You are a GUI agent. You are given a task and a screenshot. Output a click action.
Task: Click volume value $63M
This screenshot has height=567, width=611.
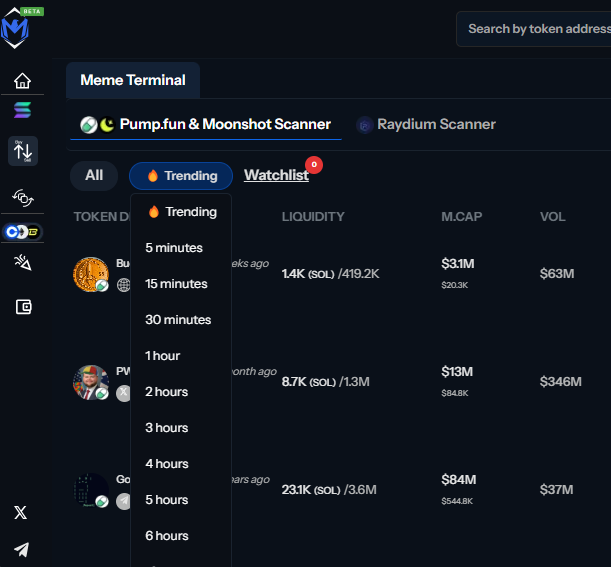point(557,274)
